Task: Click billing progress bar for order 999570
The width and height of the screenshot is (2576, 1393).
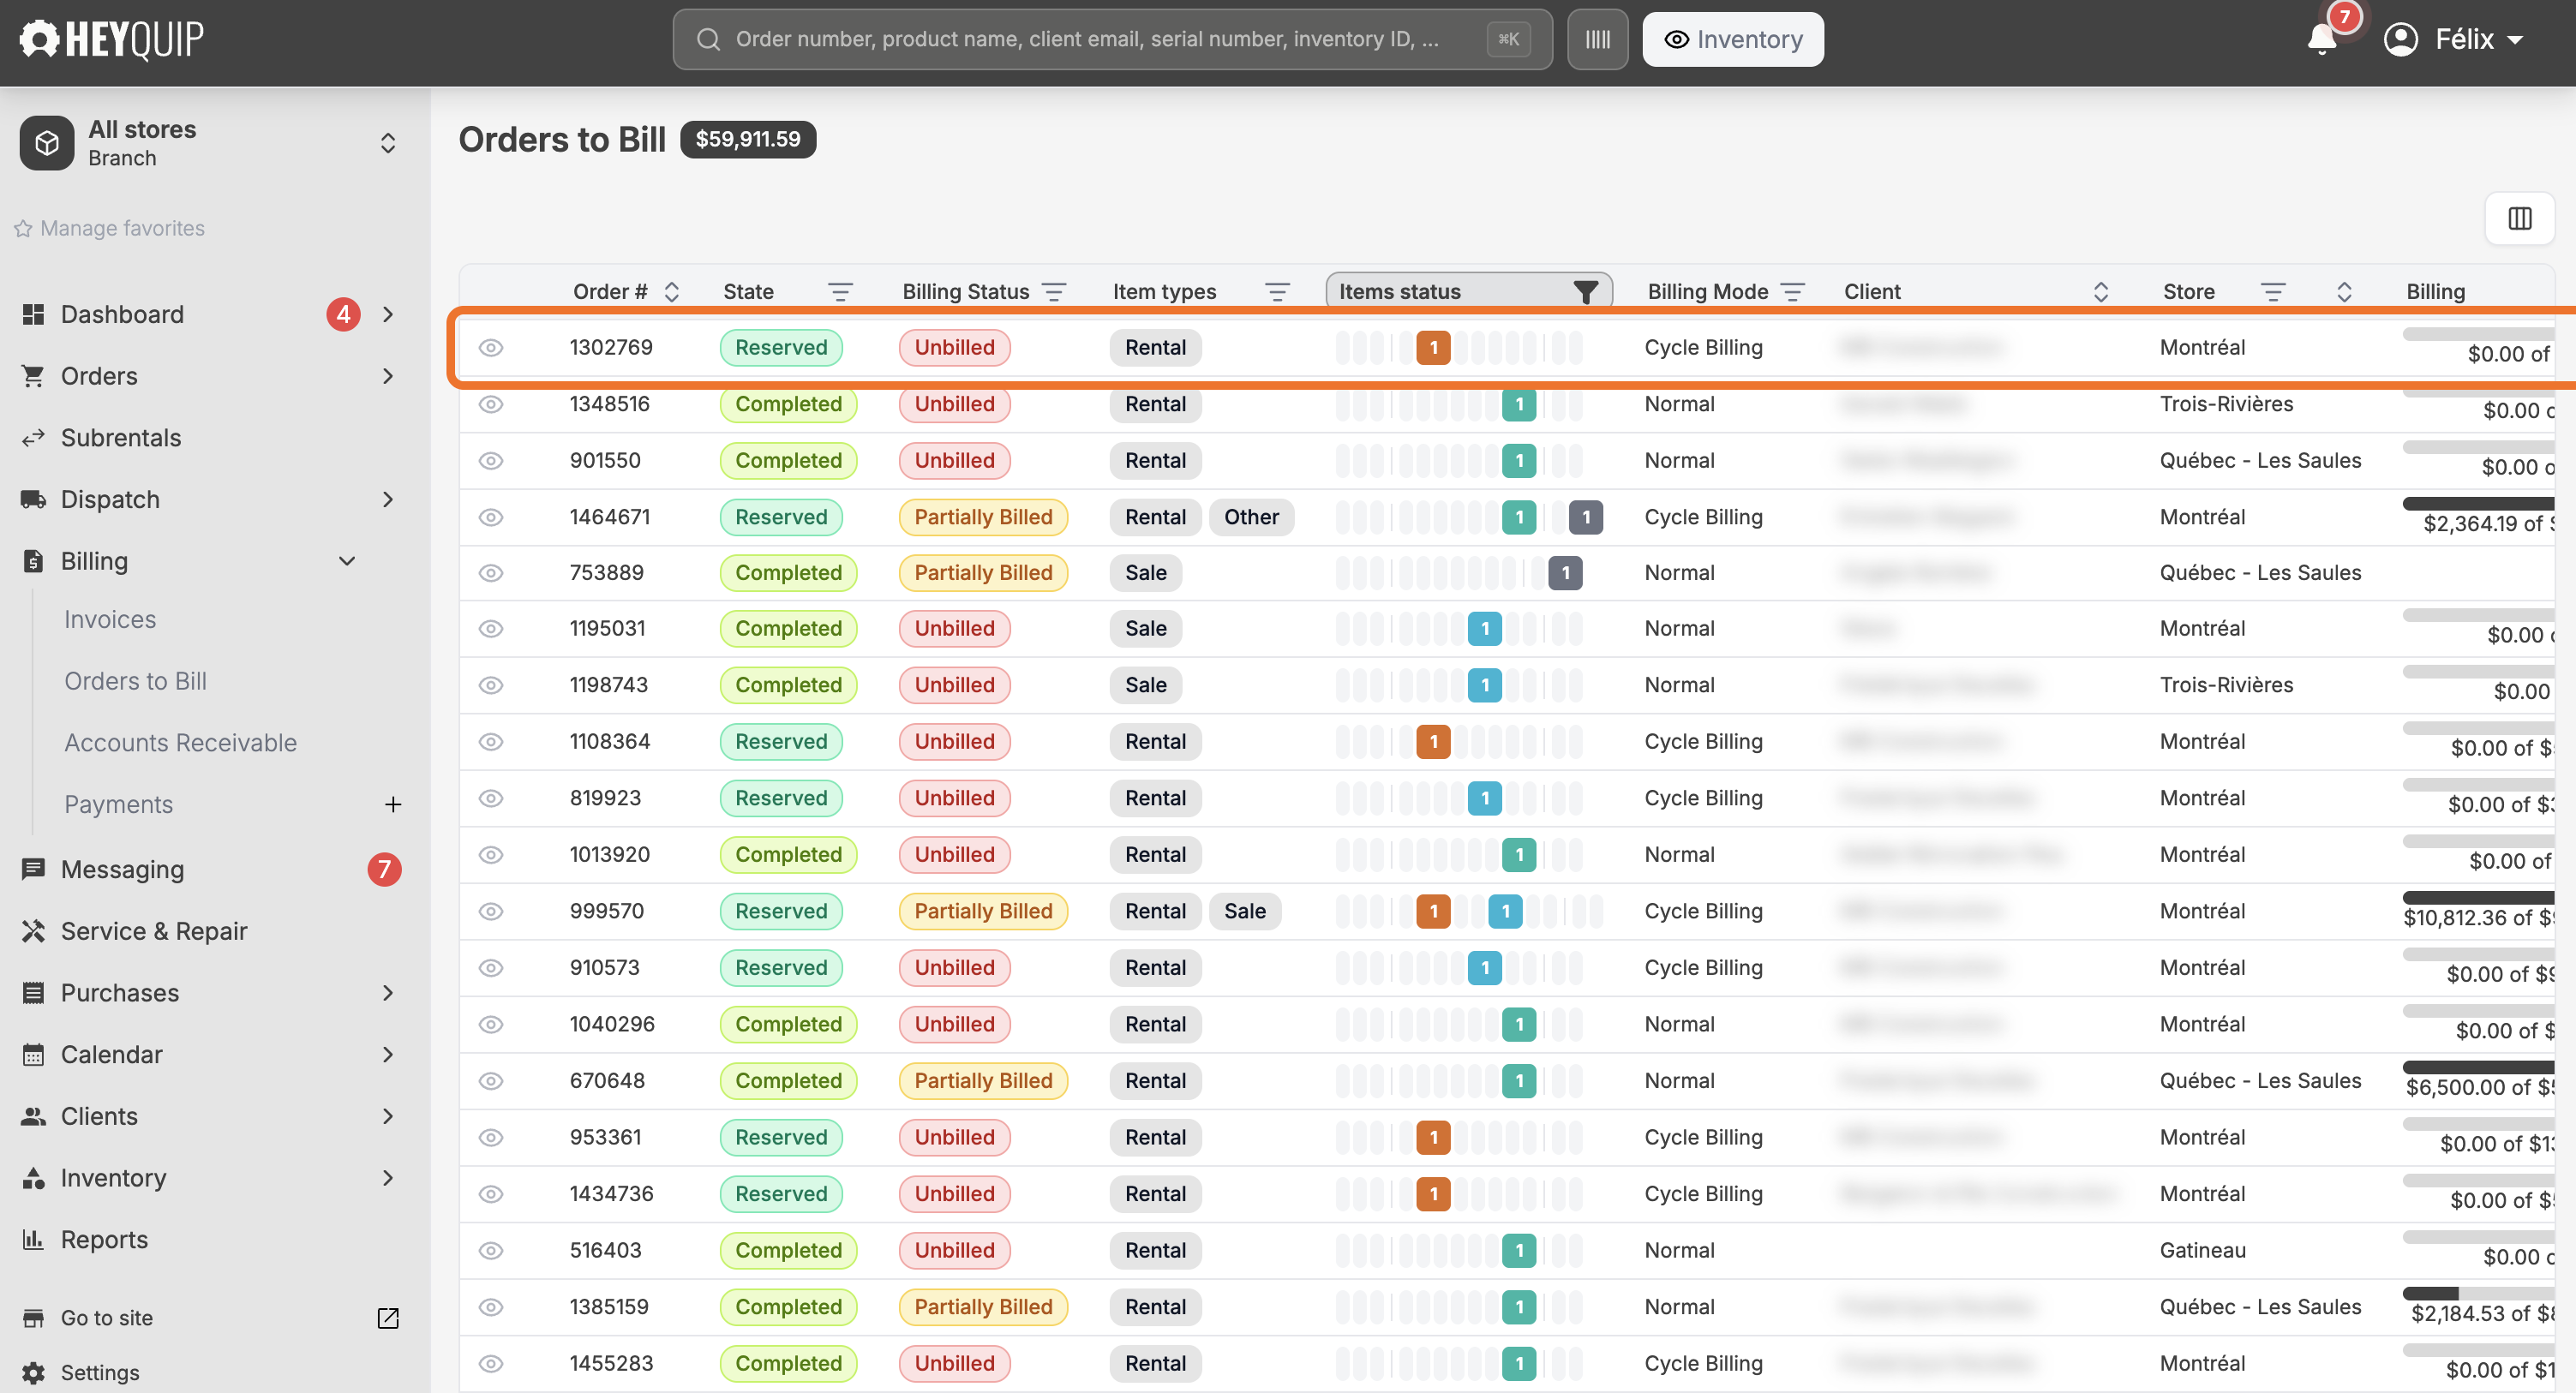Action: click(x=2478, y=897)
